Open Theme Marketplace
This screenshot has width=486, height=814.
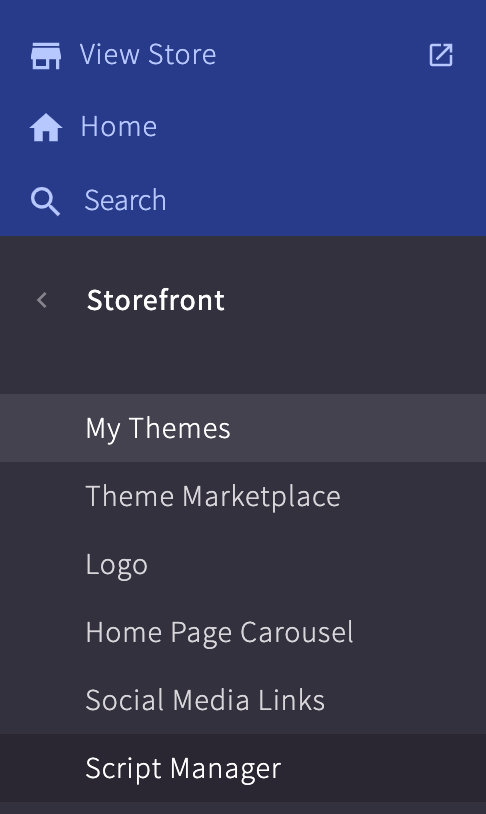pos(213,497)
